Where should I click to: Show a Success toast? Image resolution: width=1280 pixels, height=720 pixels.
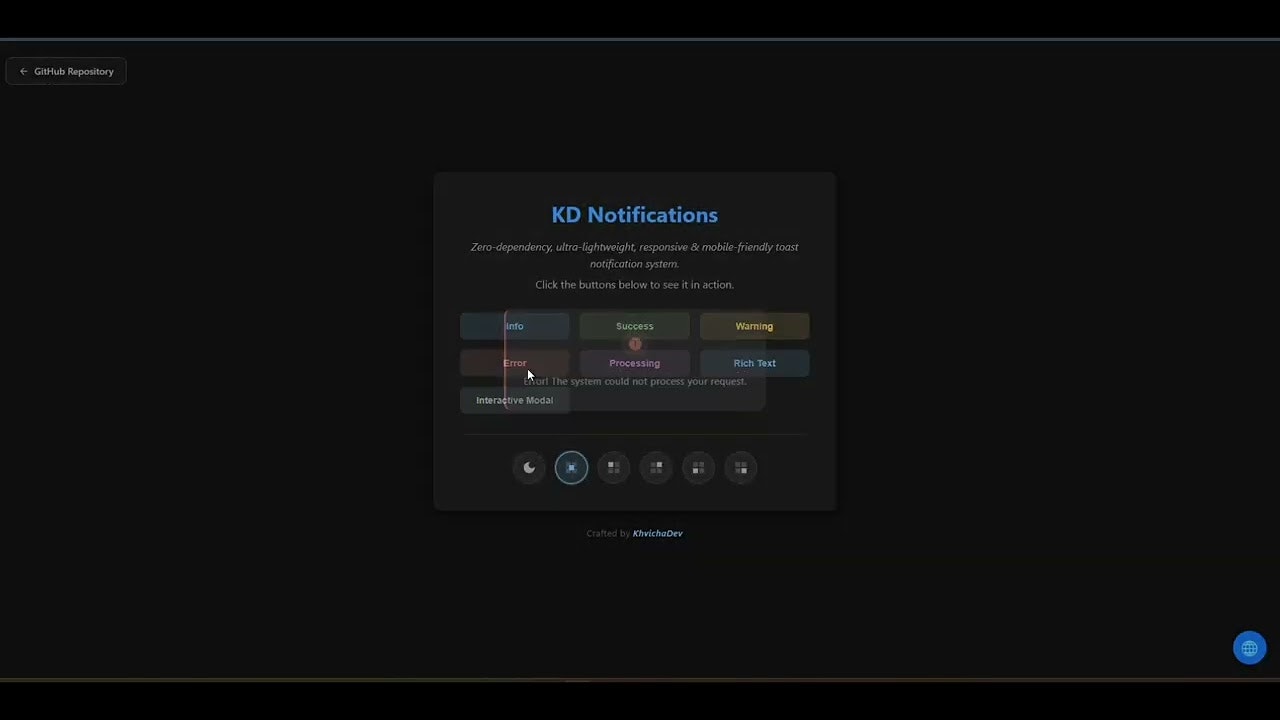coord(634,325)
